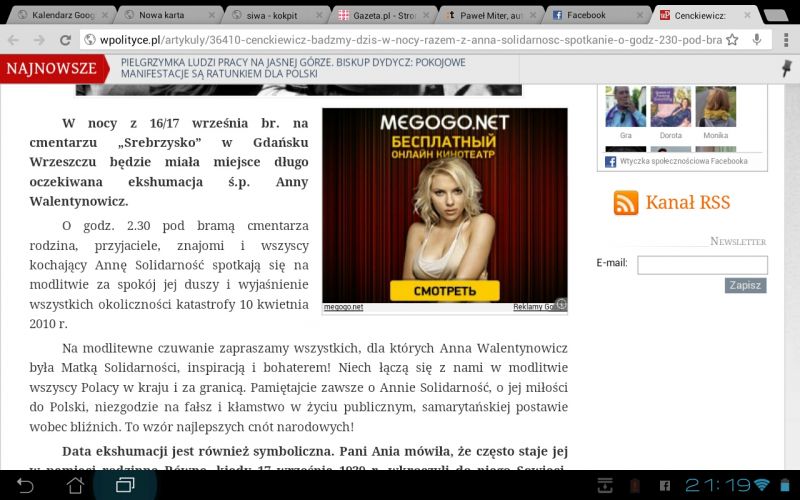800x500 pixels.
Task: Tap the Android home button
Action: 76,485
